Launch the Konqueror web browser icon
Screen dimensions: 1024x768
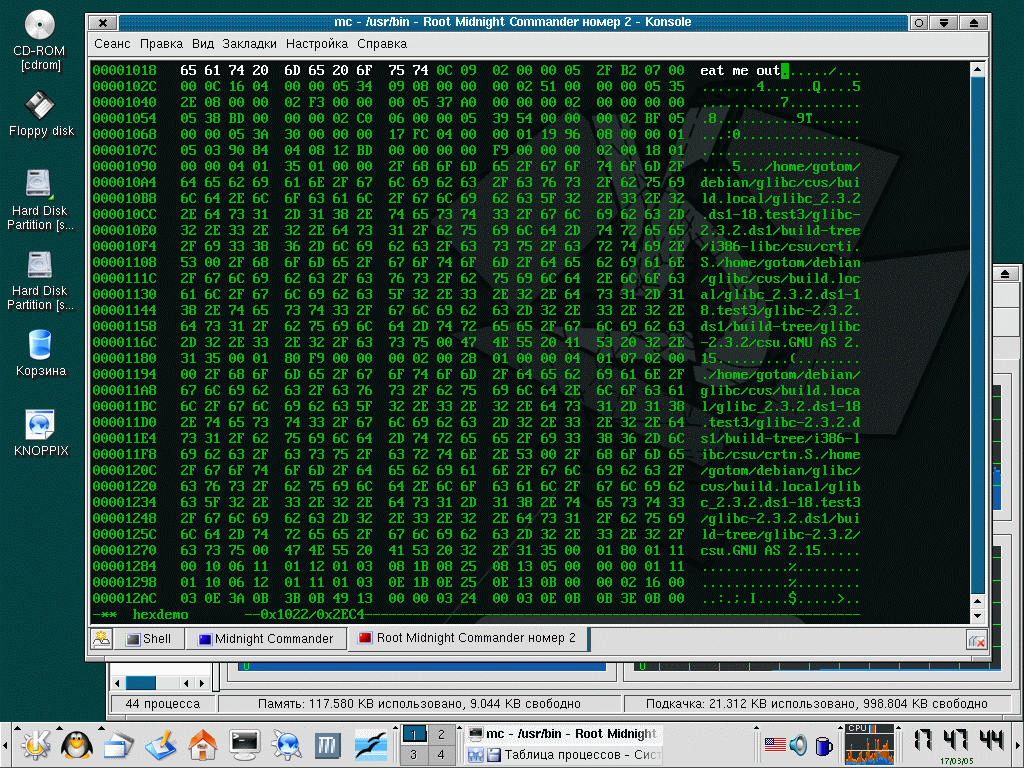pos(286,745)
